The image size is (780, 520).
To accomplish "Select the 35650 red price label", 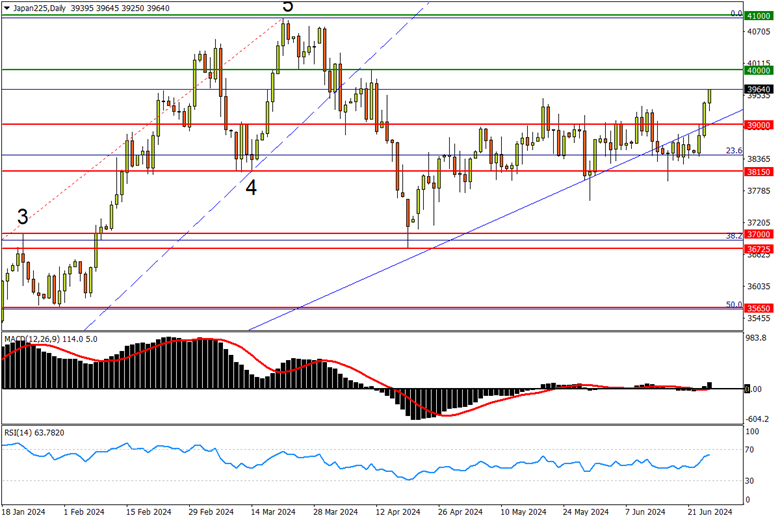I will [x=759, y=308].
